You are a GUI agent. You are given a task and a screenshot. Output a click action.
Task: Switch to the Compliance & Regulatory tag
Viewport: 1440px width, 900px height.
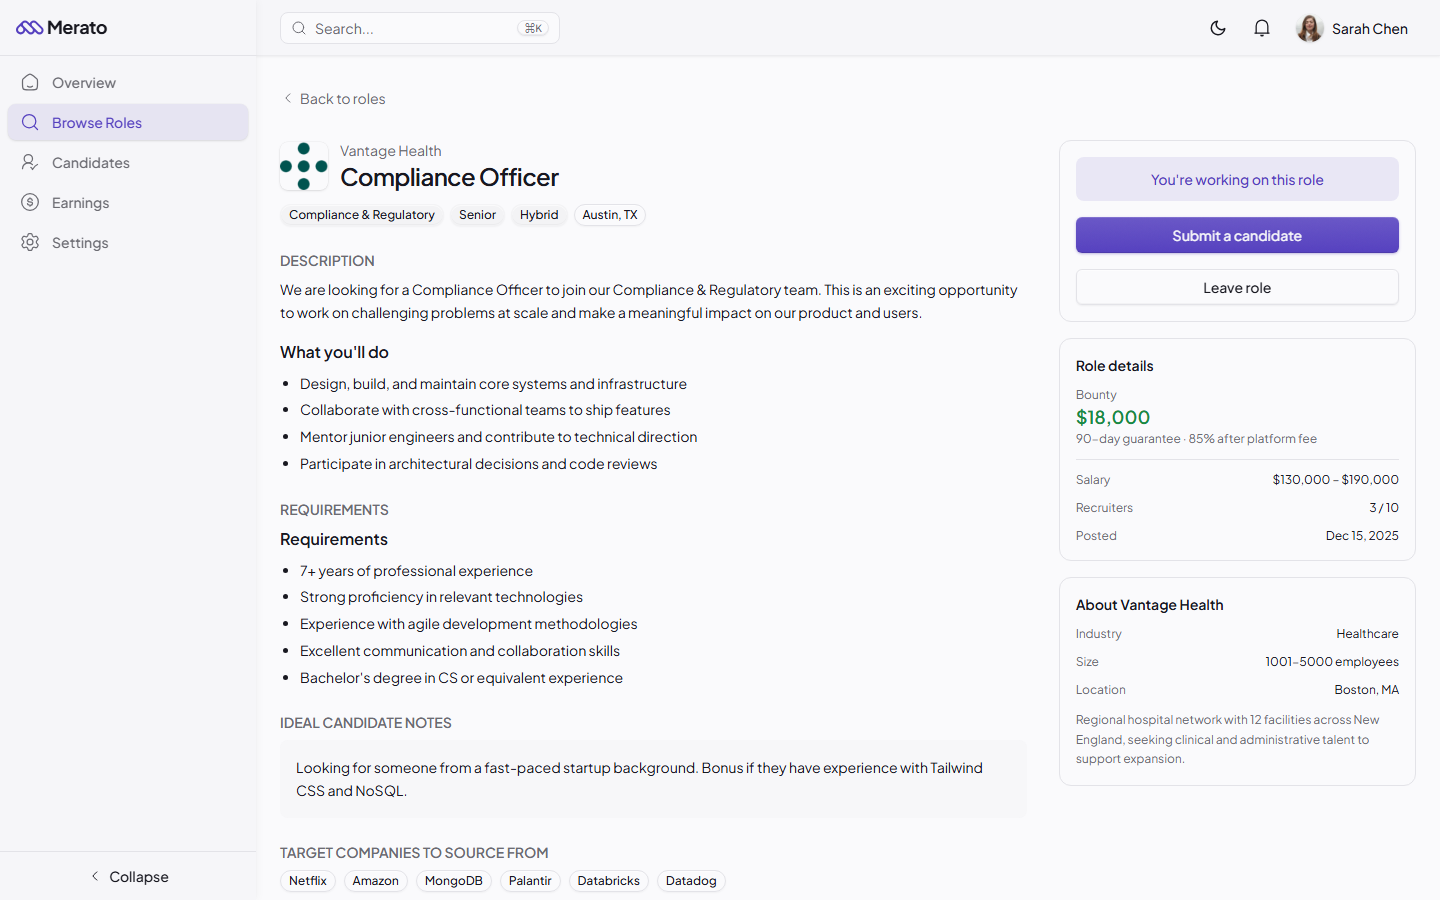pyautogui.click(x=362, y=215)
